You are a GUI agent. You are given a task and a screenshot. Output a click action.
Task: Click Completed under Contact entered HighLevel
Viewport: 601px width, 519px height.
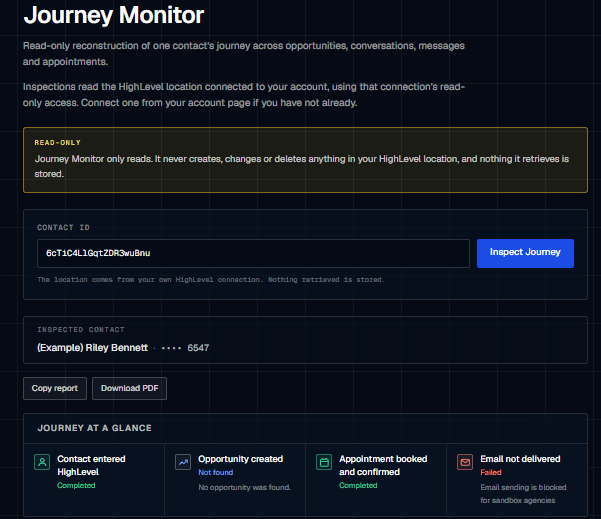point(76,485)
